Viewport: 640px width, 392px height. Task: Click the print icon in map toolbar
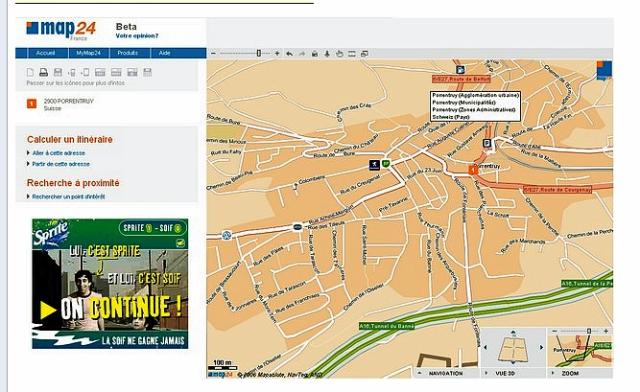coord(315,53)
